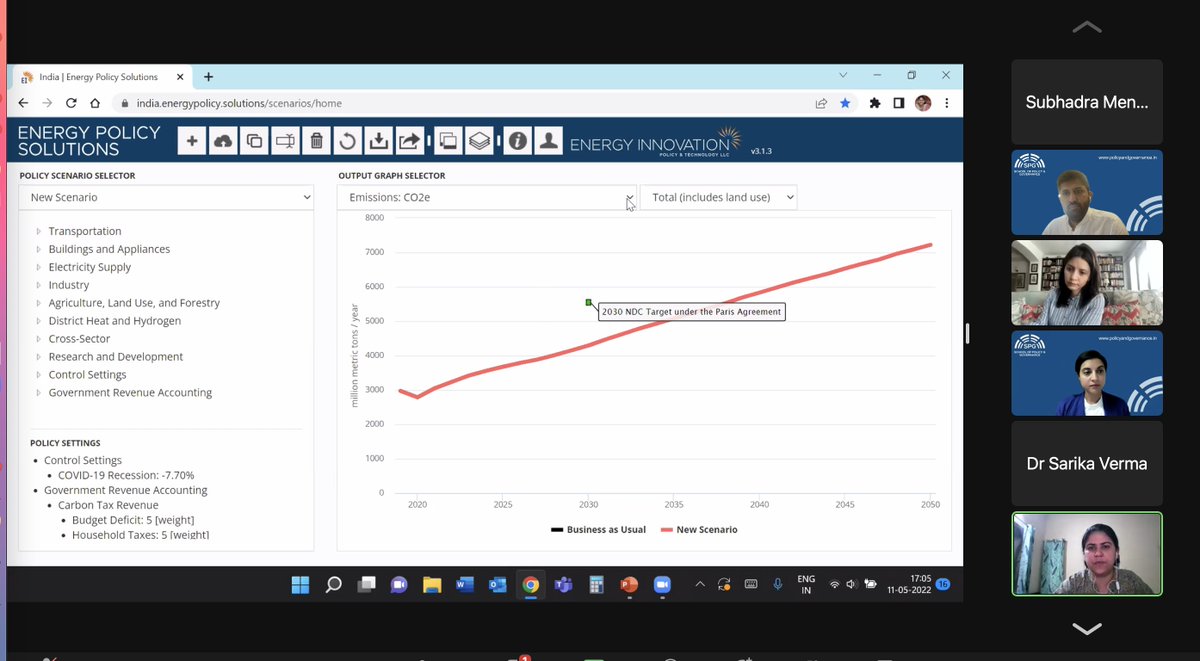Go back in the browser
Viewport: 1200px width, 661px height.
(23, 103)
